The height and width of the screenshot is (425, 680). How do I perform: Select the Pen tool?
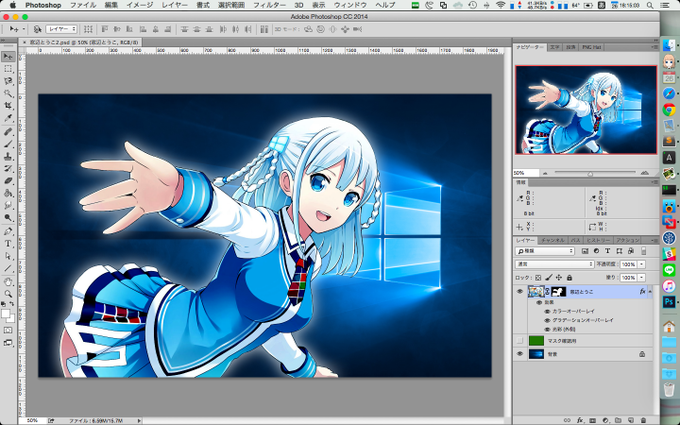click(x=8, y=231)
